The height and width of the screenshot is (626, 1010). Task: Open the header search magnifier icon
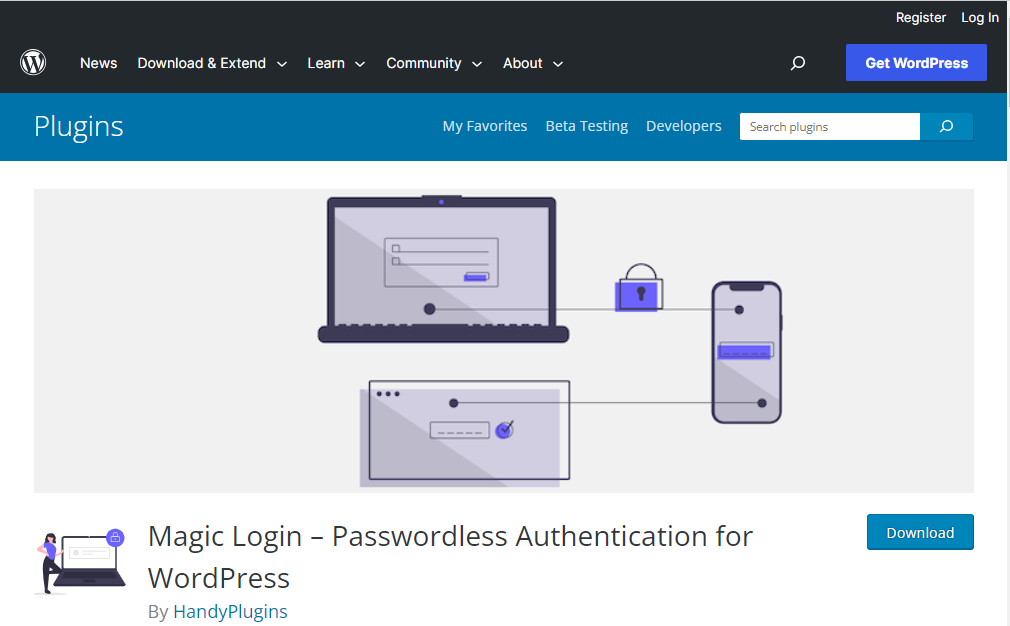tap(798, 62)
